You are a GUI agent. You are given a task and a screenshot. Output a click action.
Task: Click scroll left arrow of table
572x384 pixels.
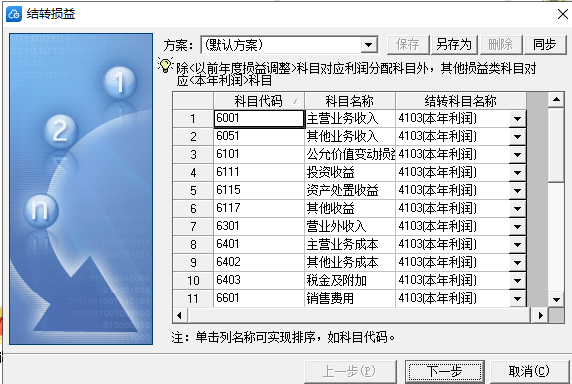point(179,315)
